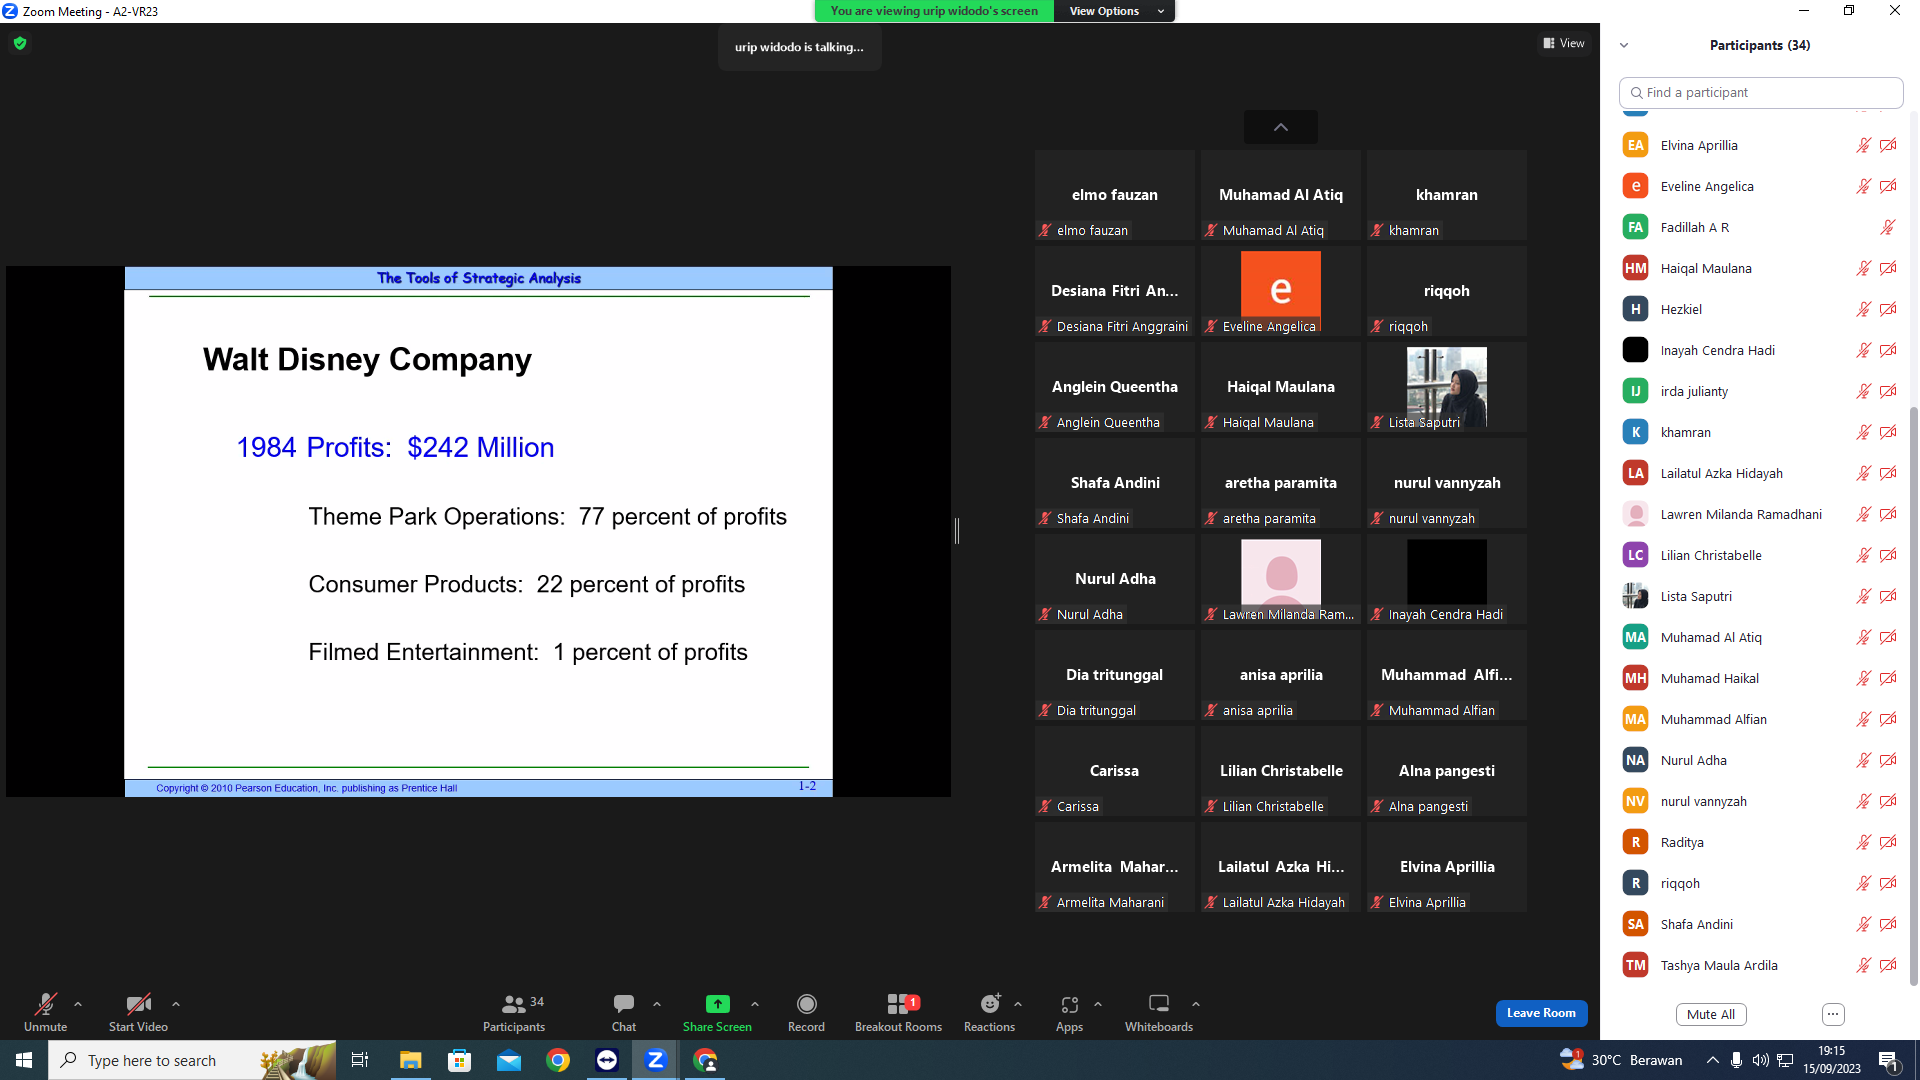
Task: Select Tashya Maula Ardila in participants list
Action: pos(1761,965)
